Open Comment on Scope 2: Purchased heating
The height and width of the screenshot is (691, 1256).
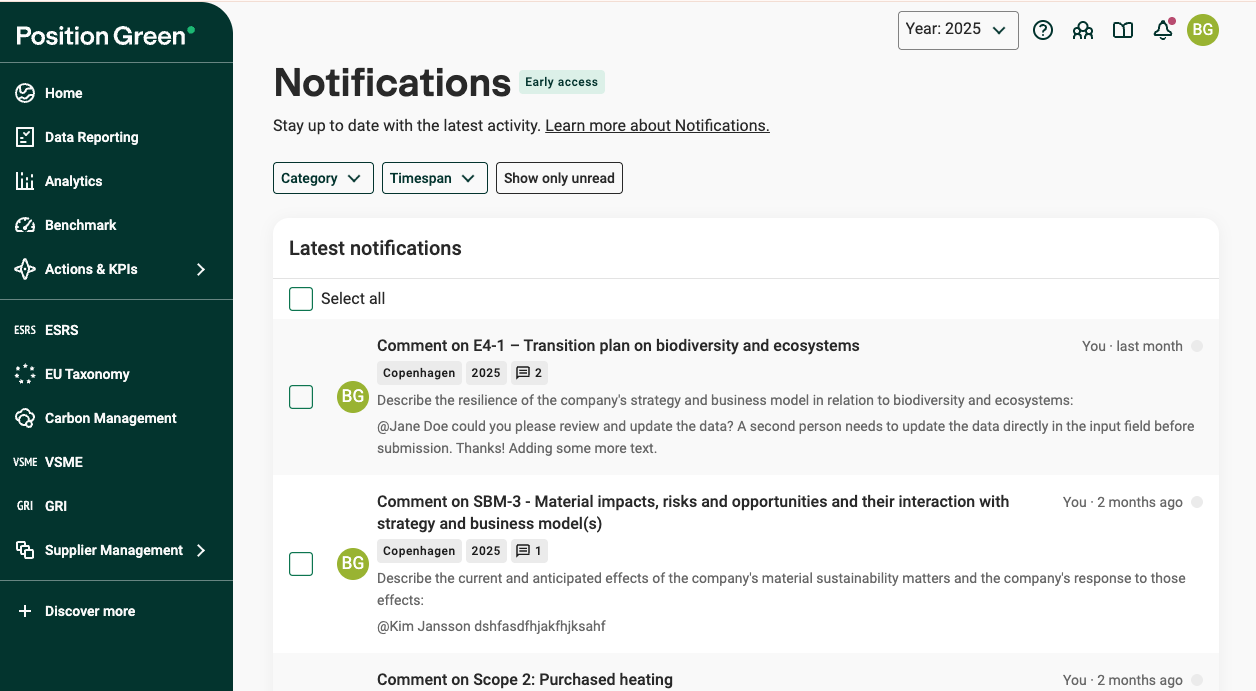tap(525, 680)
